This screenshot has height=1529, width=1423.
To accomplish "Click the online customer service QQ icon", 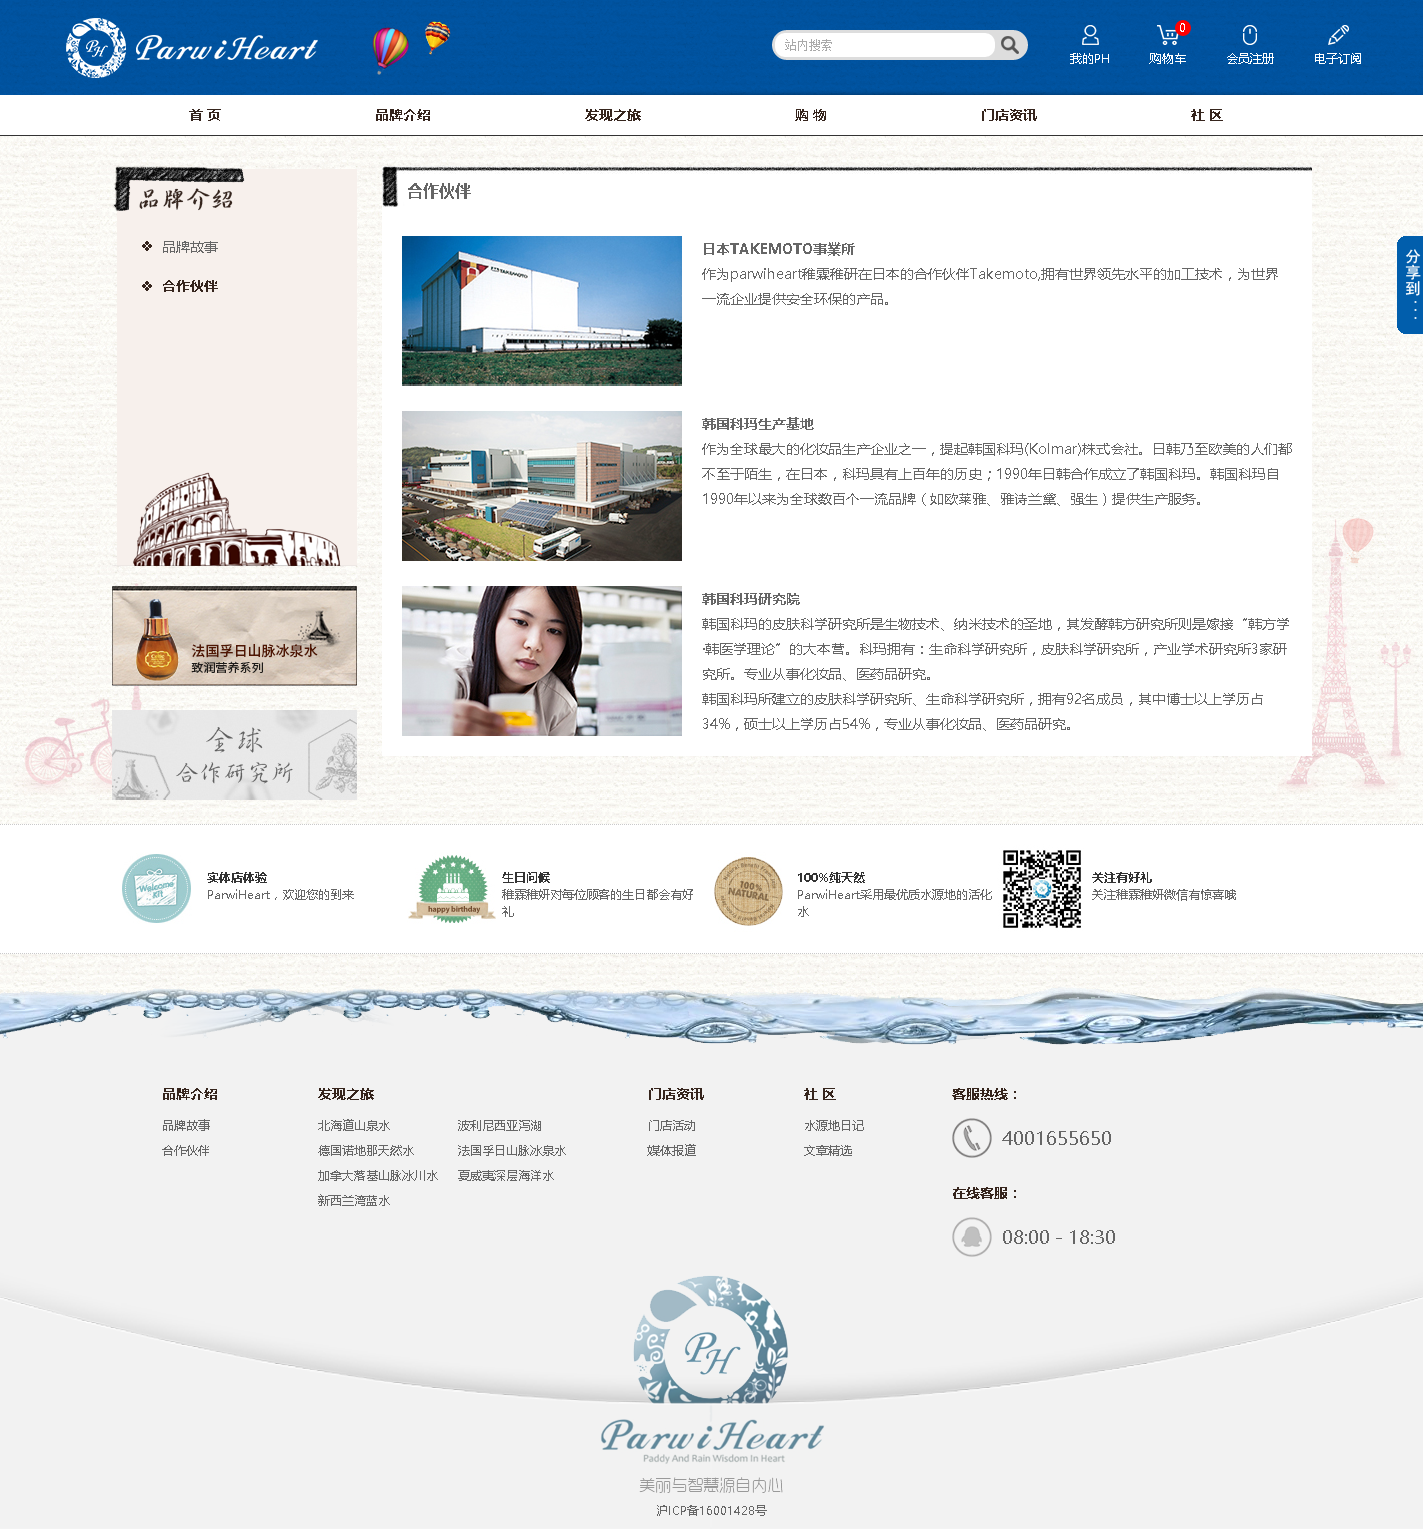I will tap(971, 1237).
